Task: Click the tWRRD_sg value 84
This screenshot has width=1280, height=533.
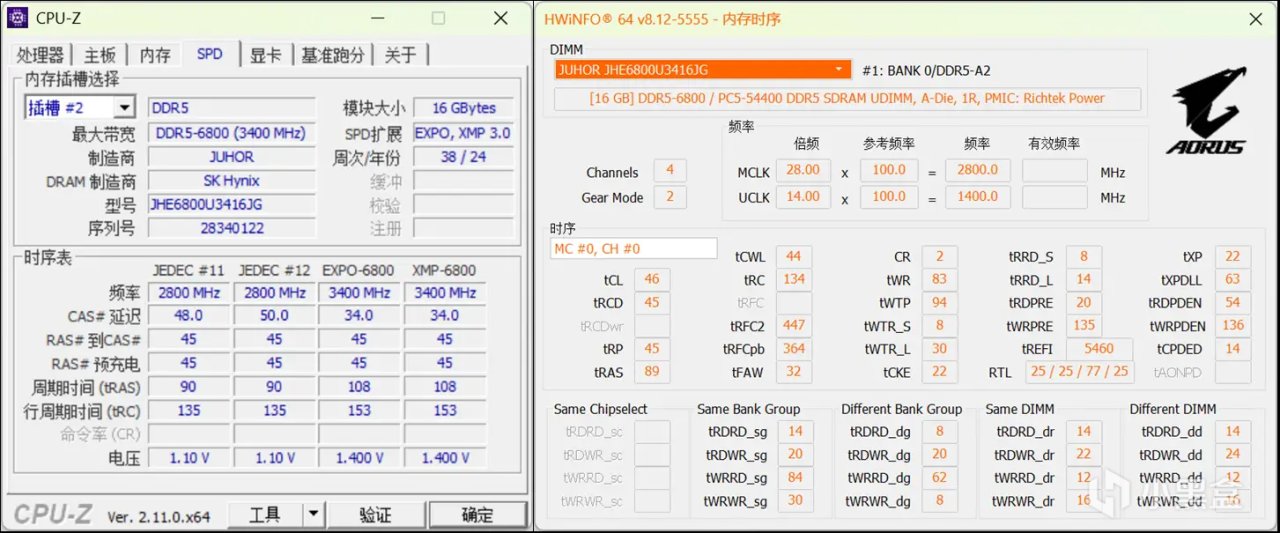Action: tap(795, 478)
